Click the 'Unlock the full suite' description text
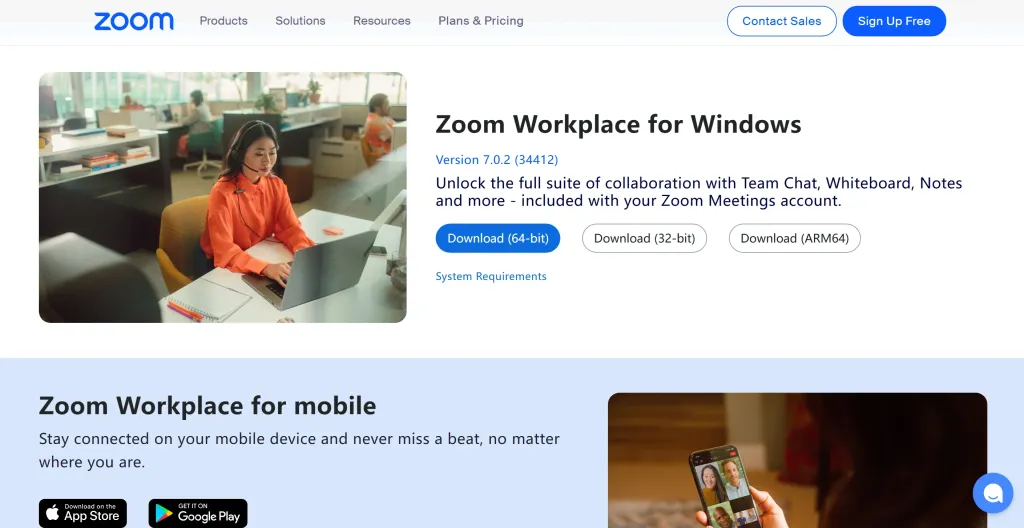1024x528 pixels. 699,191
